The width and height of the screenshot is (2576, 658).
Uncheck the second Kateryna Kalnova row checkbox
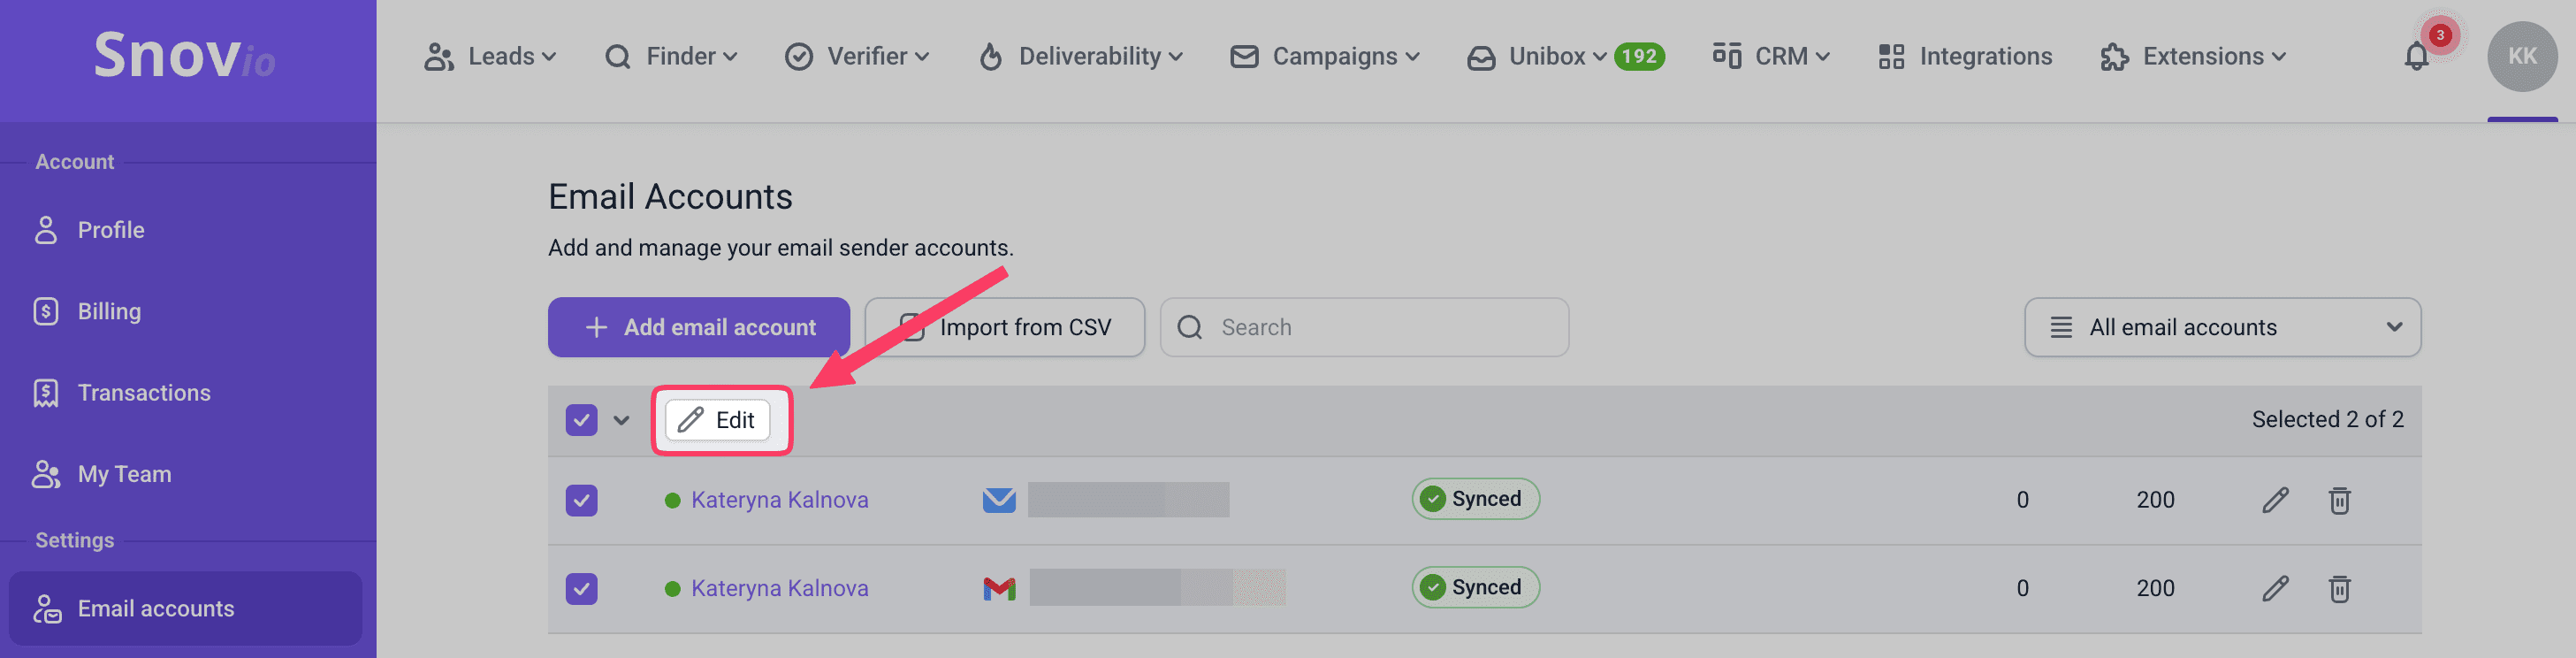pos(581,588)
